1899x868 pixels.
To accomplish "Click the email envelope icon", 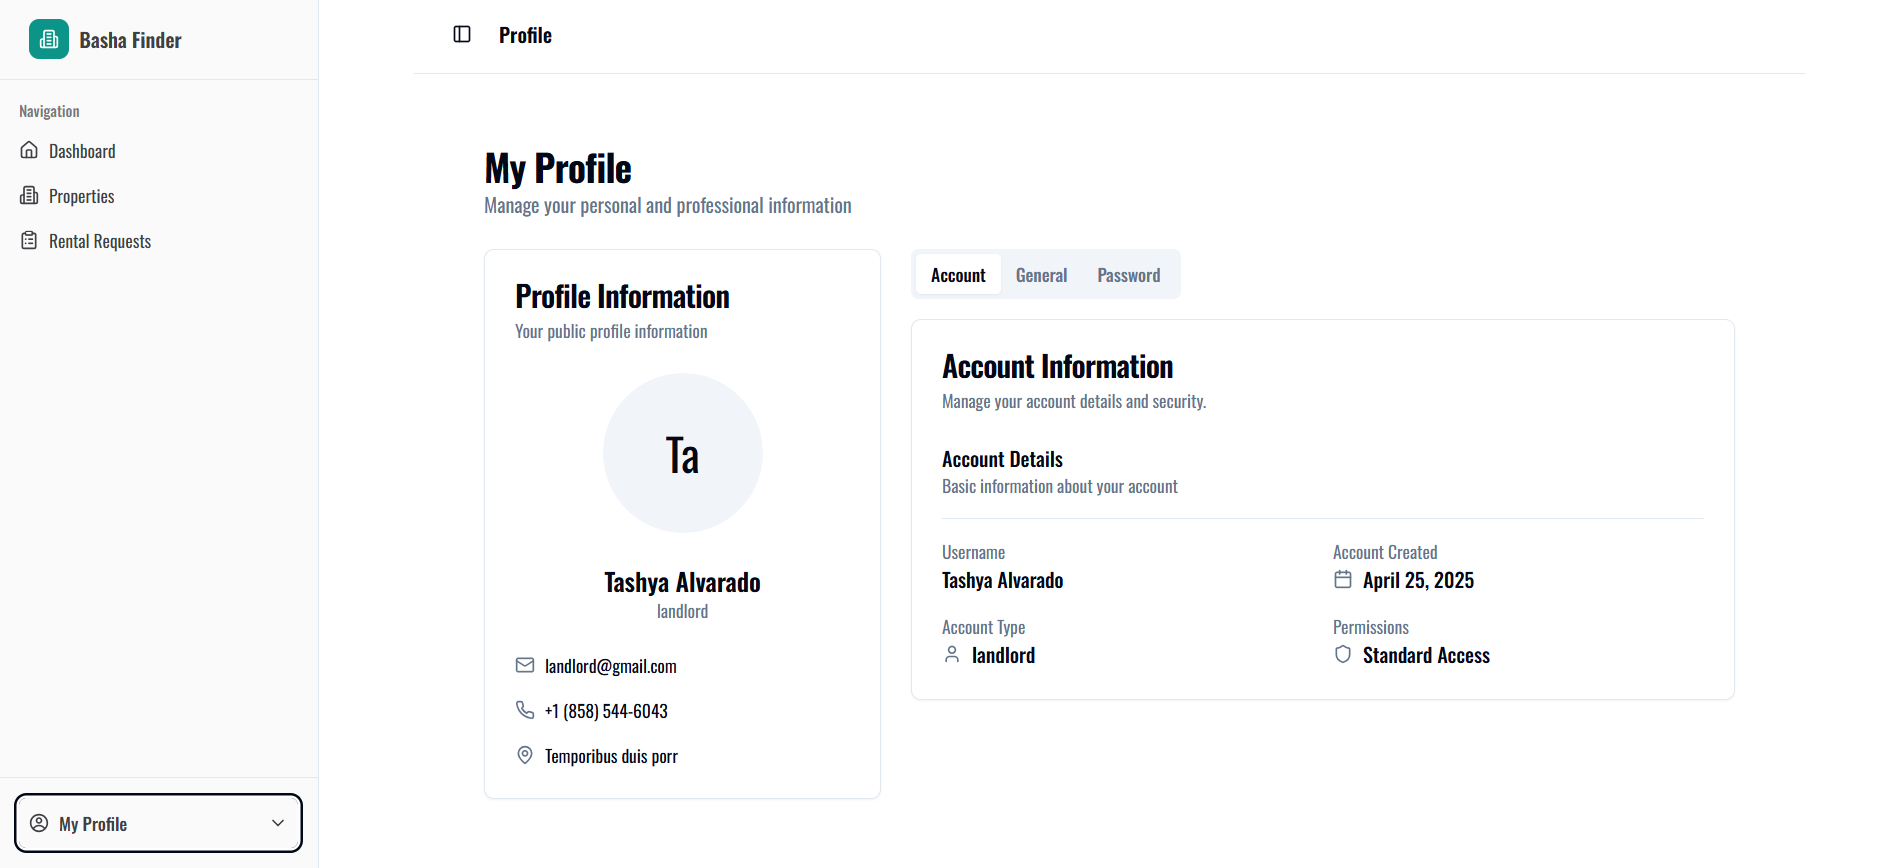I will pyautogui.click(x=525, y=666).
